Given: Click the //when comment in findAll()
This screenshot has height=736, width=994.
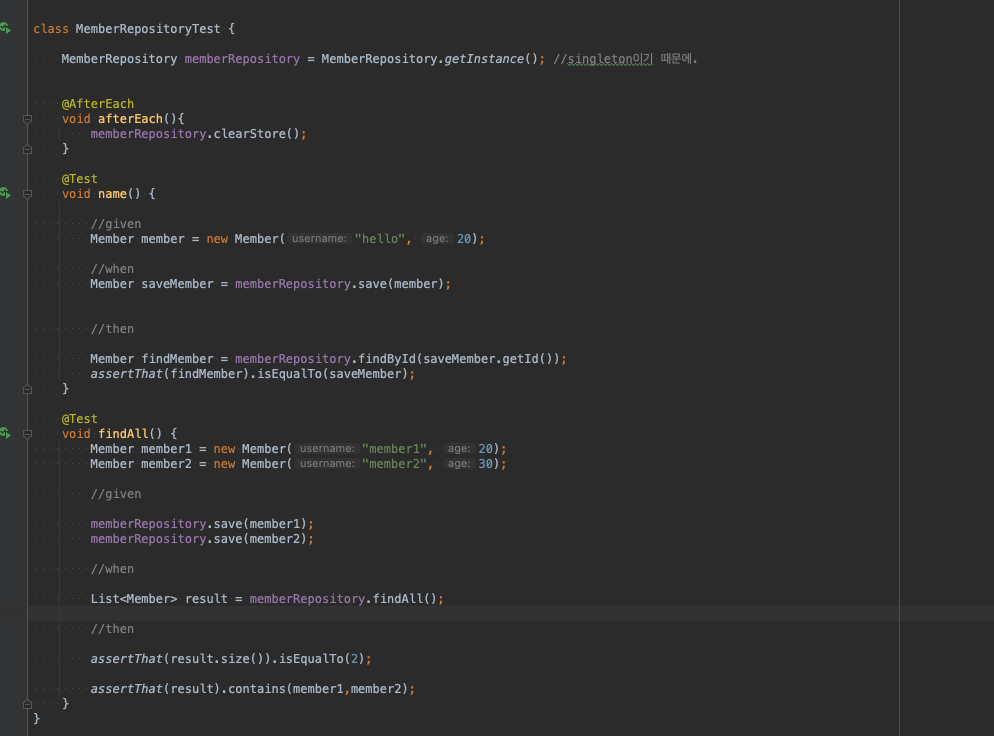Looking at the screenshot, I should coord(112,569).
